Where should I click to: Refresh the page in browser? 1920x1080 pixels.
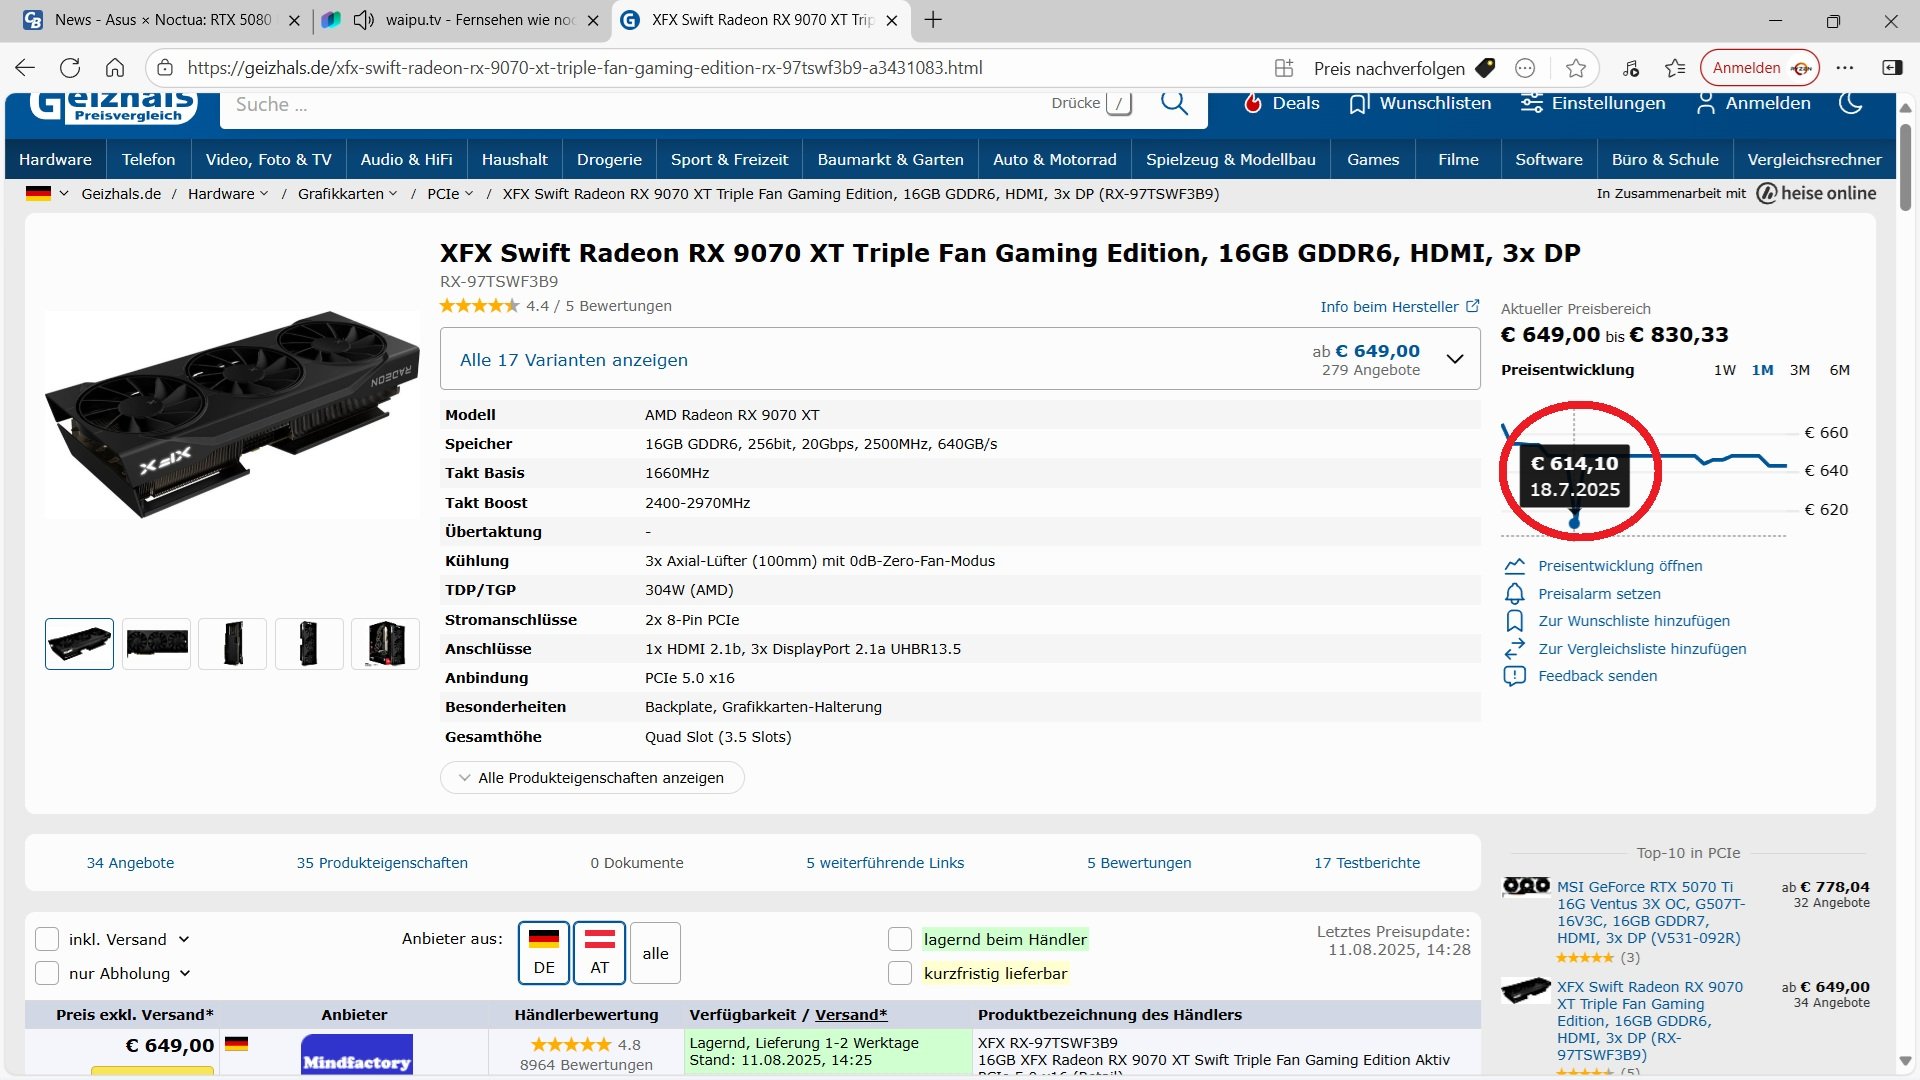70,68
